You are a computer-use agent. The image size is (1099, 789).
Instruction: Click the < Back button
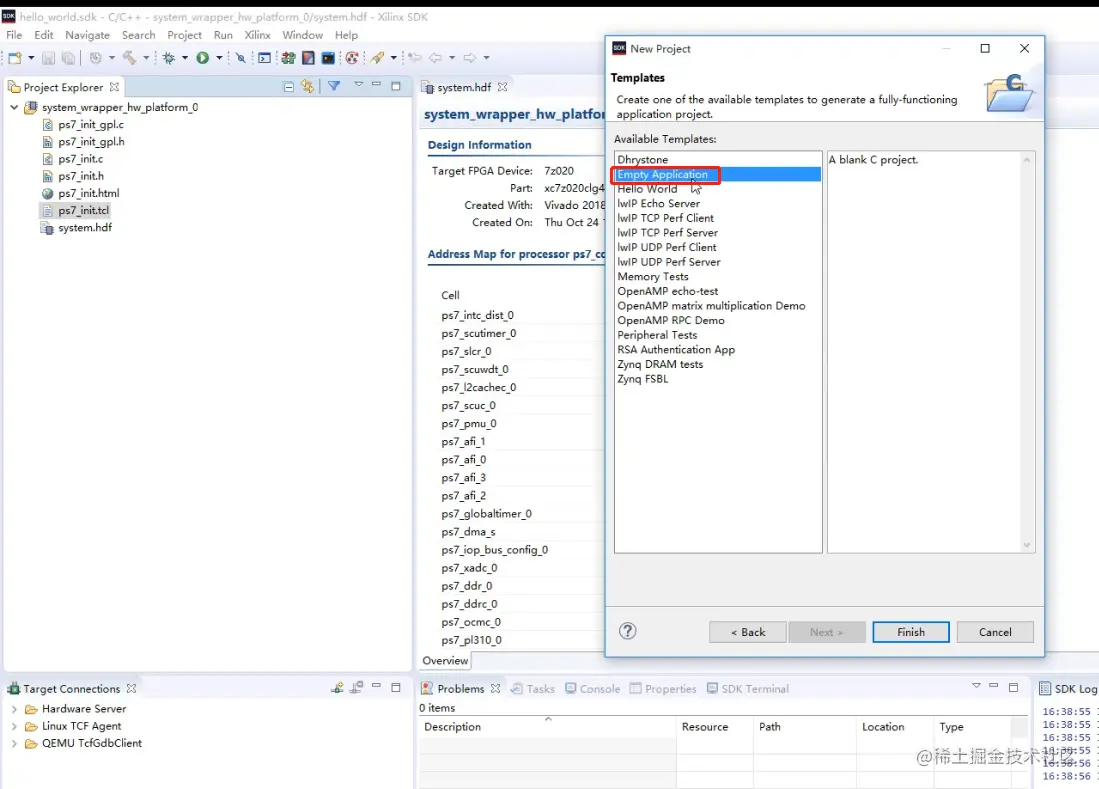coord(748,632)
